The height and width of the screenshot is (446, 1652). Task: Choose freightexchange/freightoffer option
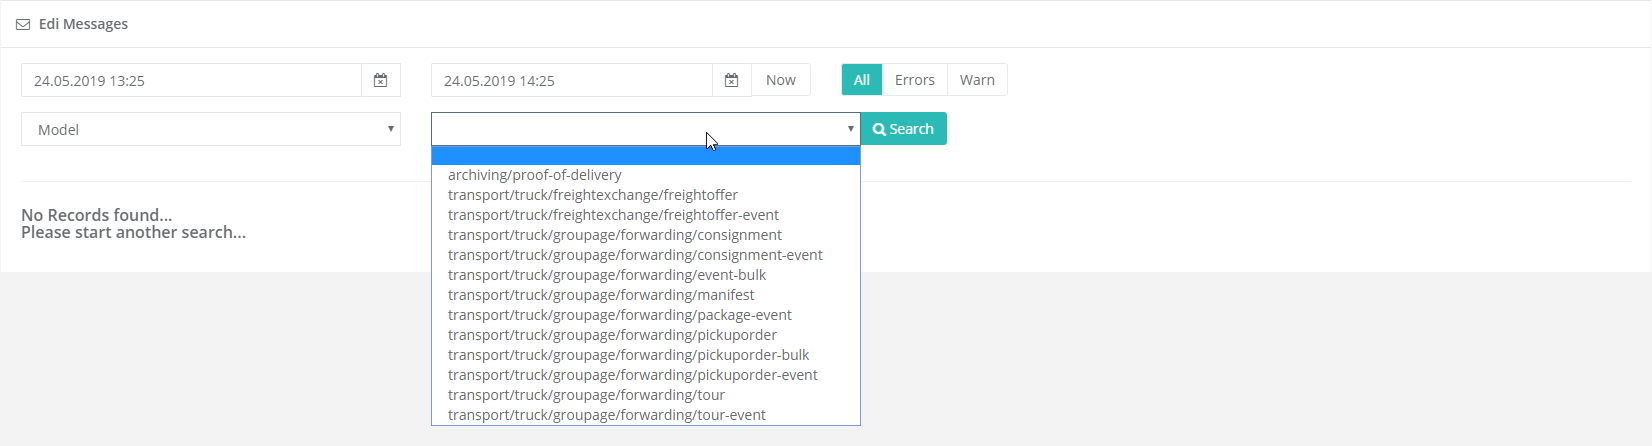[592, 195]
